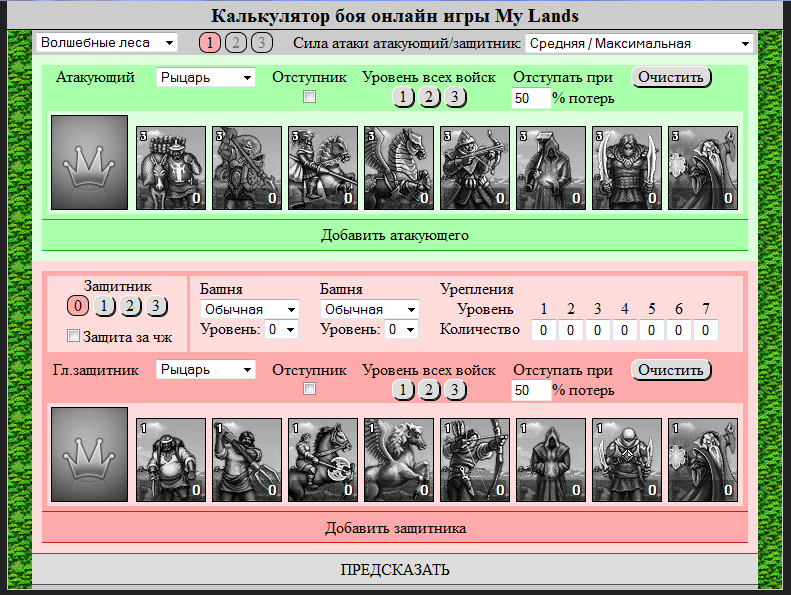Click fortification level 7 quantity field
The width and height of the screenshot is (791, 595).
(706, 330)
